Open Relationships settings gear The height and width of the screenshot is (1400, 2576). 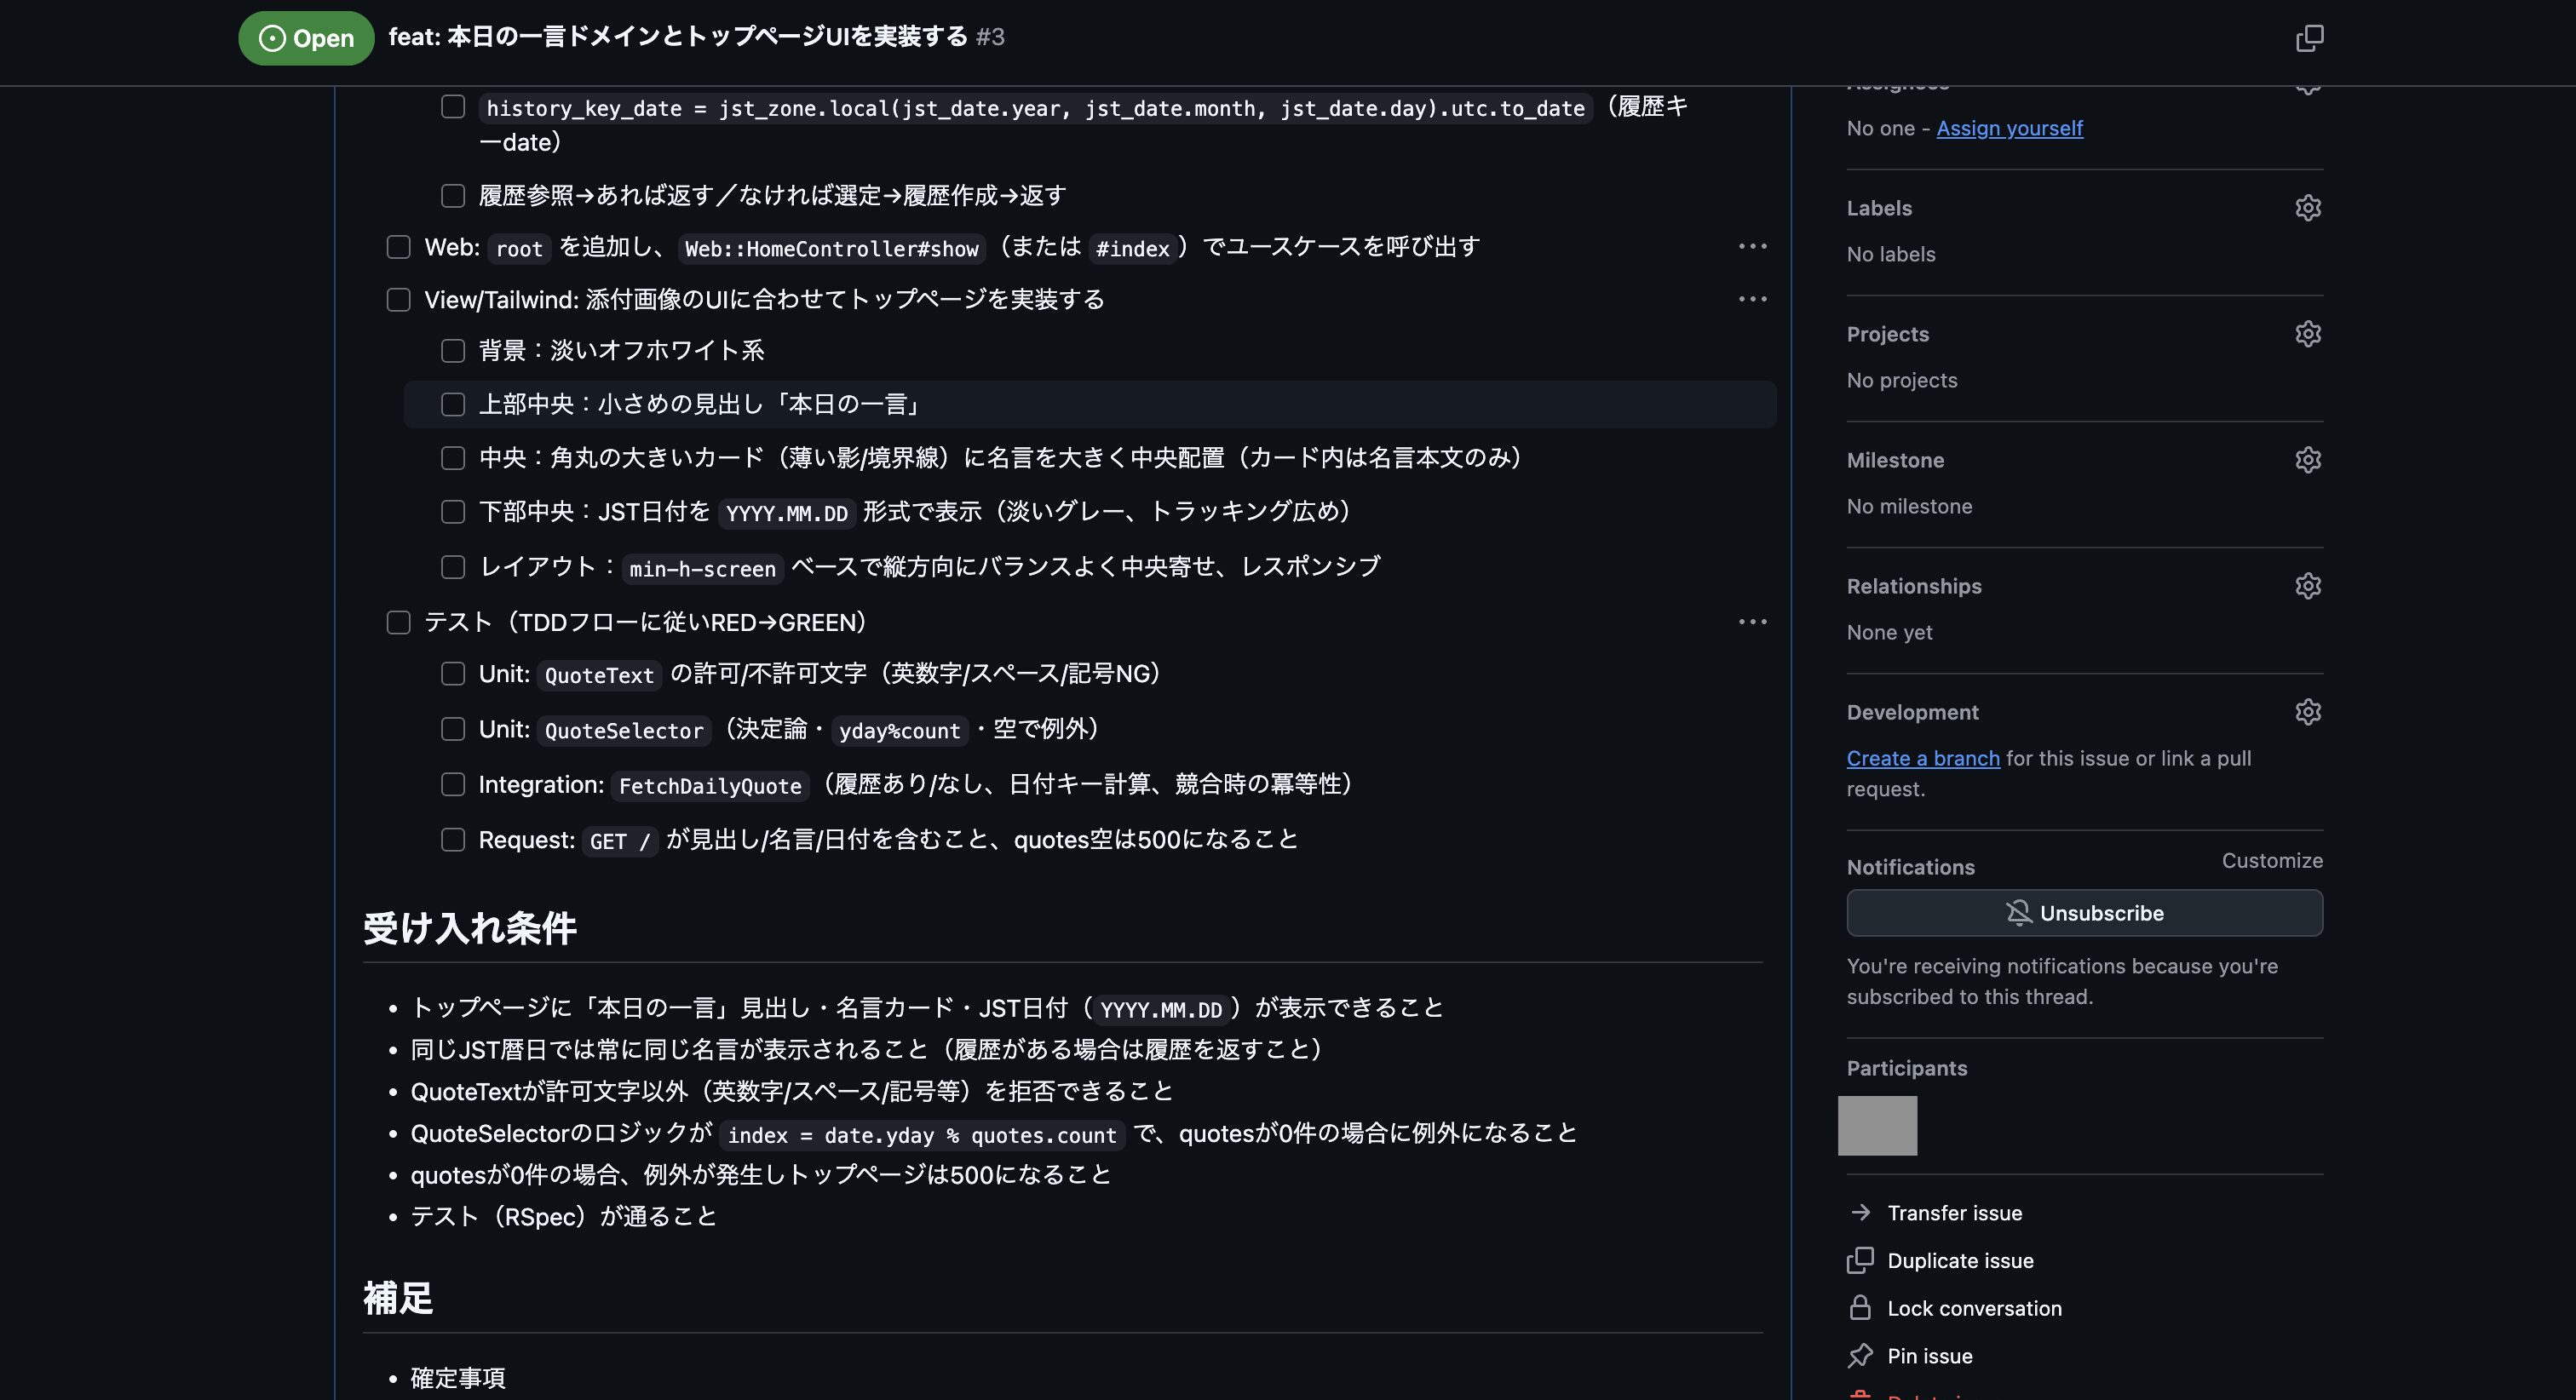tap(2307, 586)
